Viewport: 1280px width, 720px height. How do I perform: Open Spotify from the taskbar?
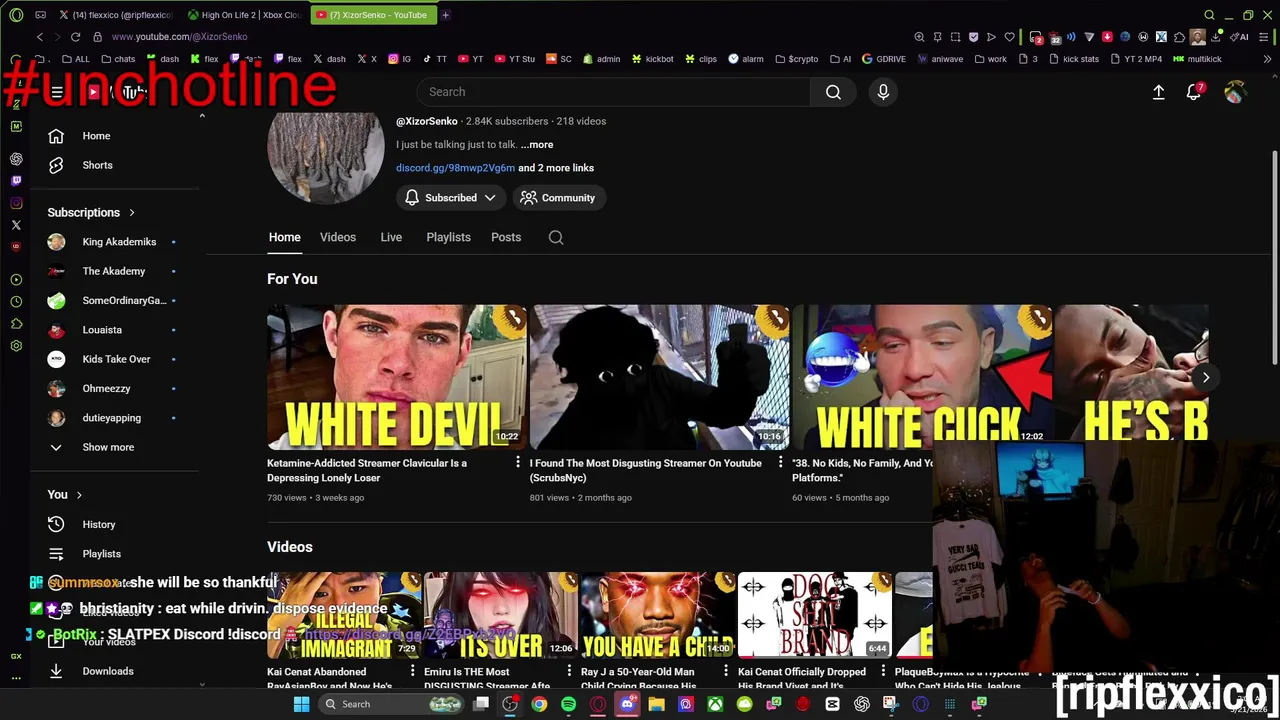(568, 704)
